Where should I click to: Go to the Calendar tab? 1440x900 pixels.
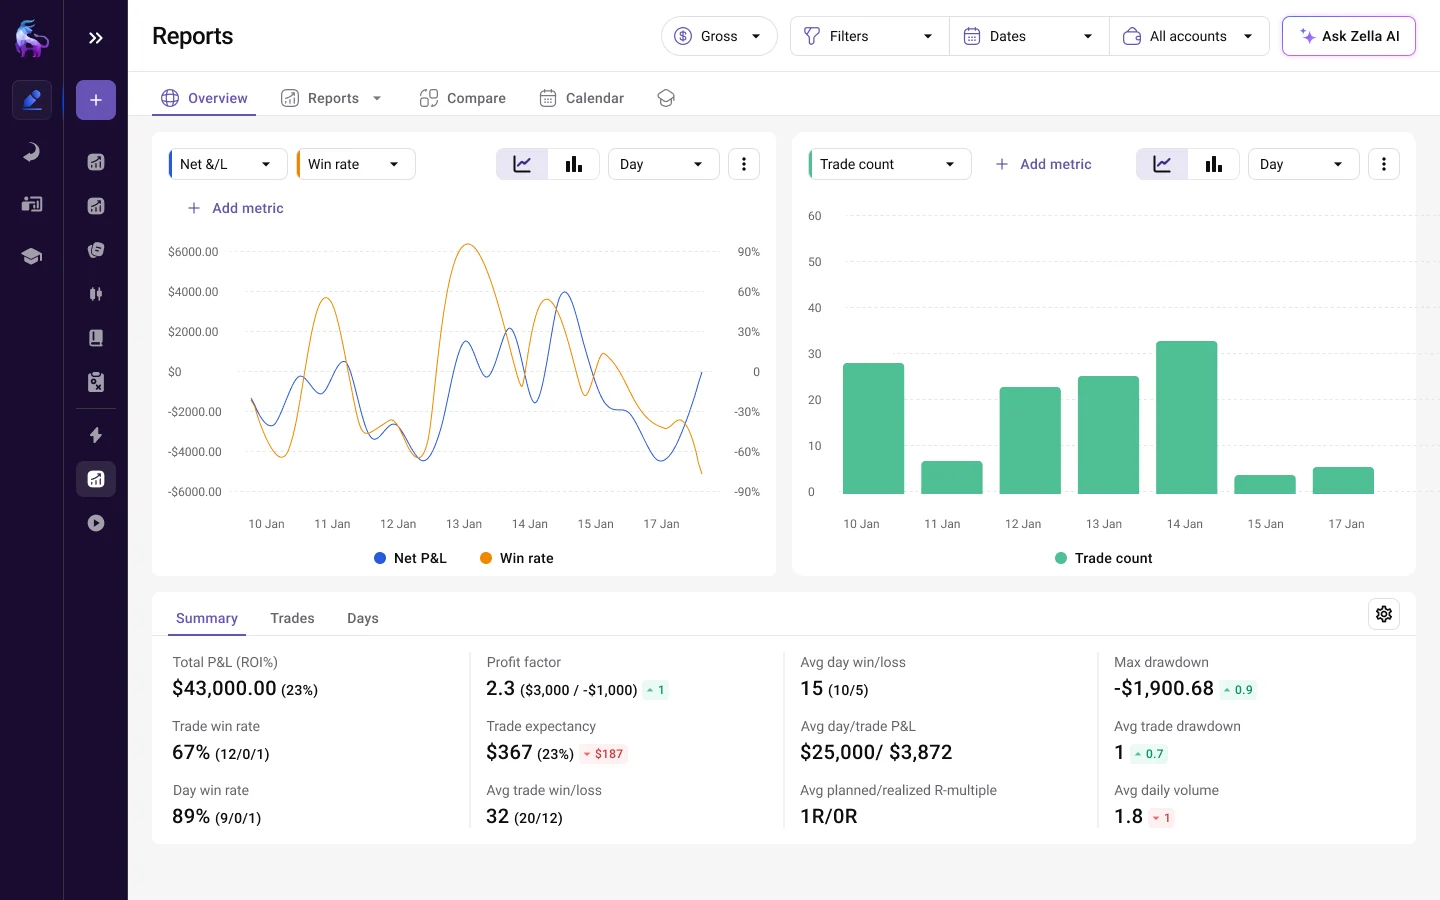coord(581,98)
